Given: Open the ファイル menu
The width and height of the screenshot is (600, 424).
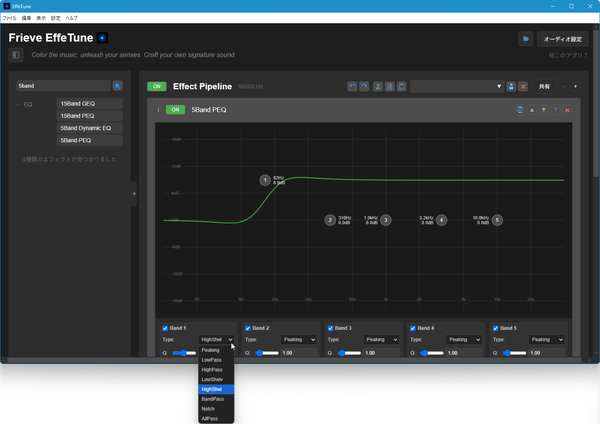Looking at the screenshot, I should click(x=10, y=18).
